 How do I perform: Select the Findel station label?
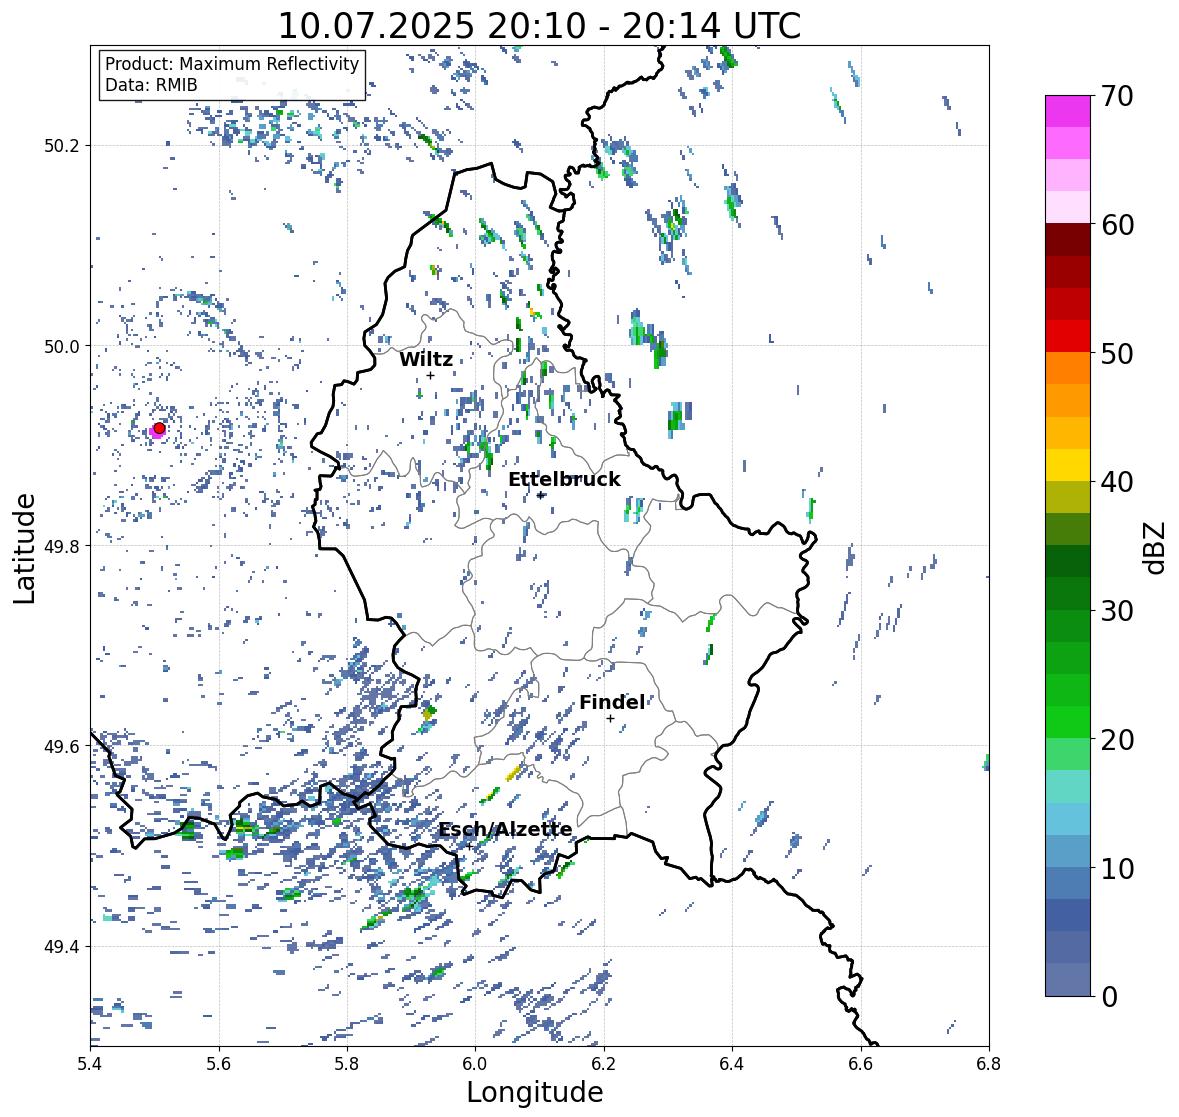pyautogui.click(x=611, y=702)
